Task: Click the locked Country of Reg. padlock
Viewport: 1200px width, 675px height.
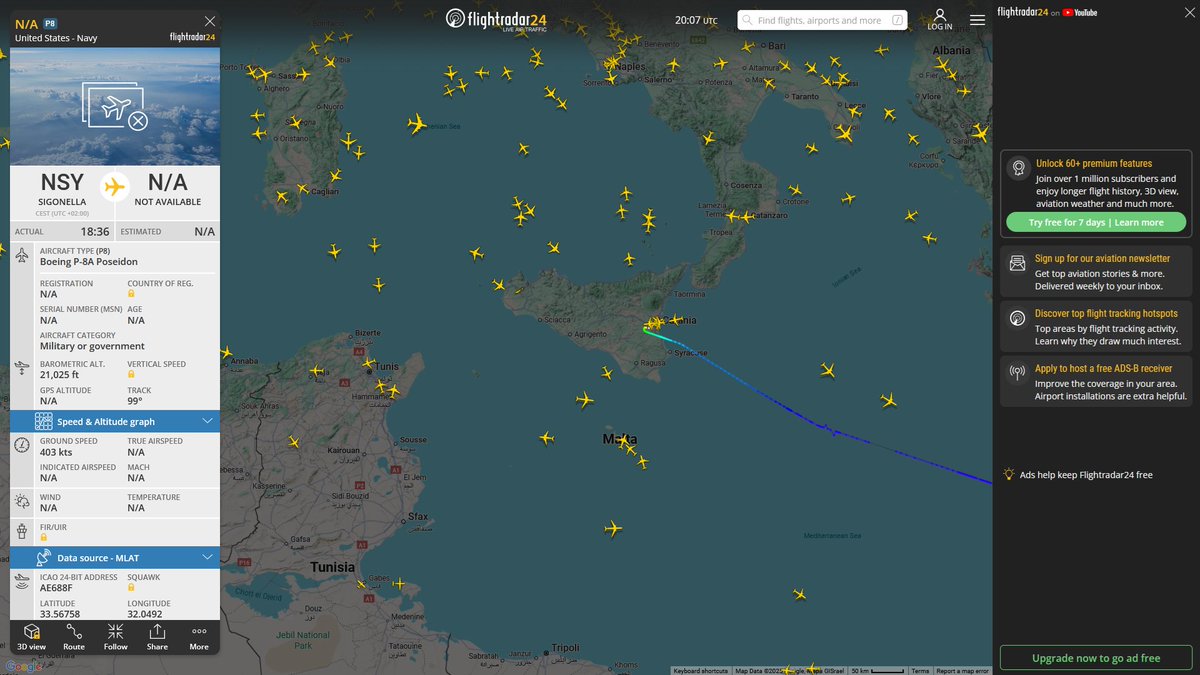Action: point(131,294)
